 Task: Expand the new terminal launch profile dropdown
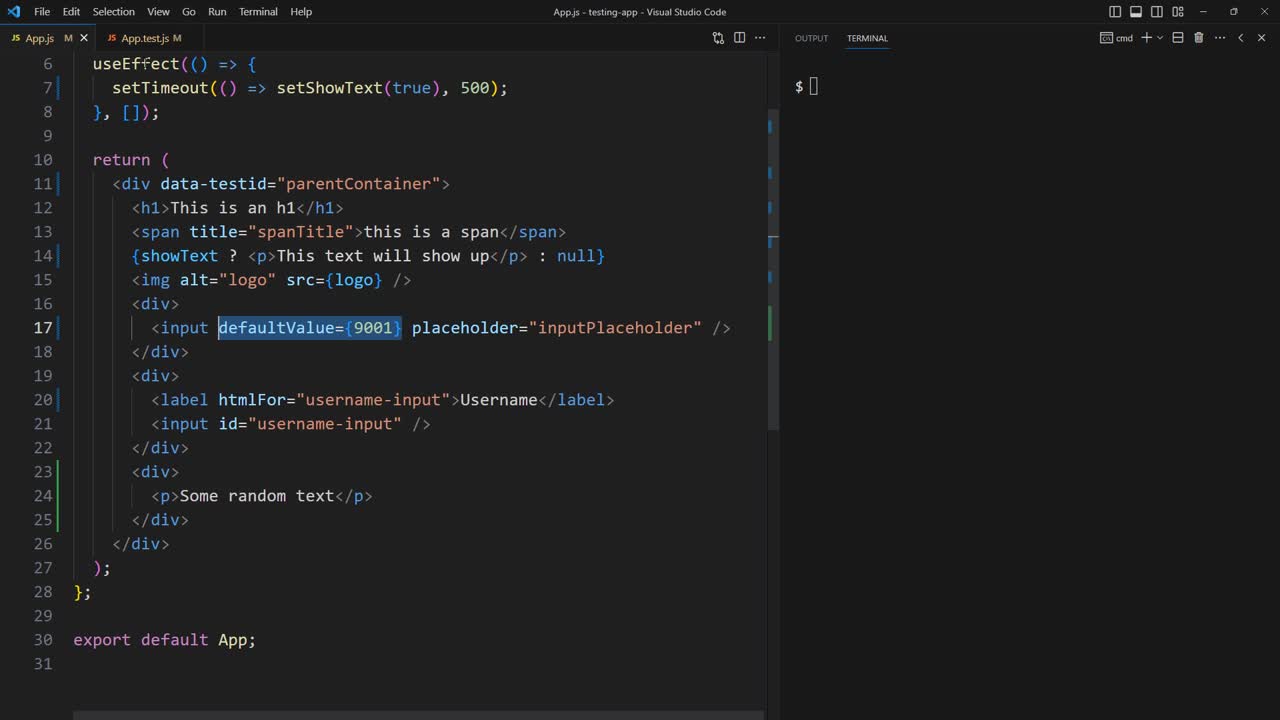pyautogui.click(x=1160, y=38)
